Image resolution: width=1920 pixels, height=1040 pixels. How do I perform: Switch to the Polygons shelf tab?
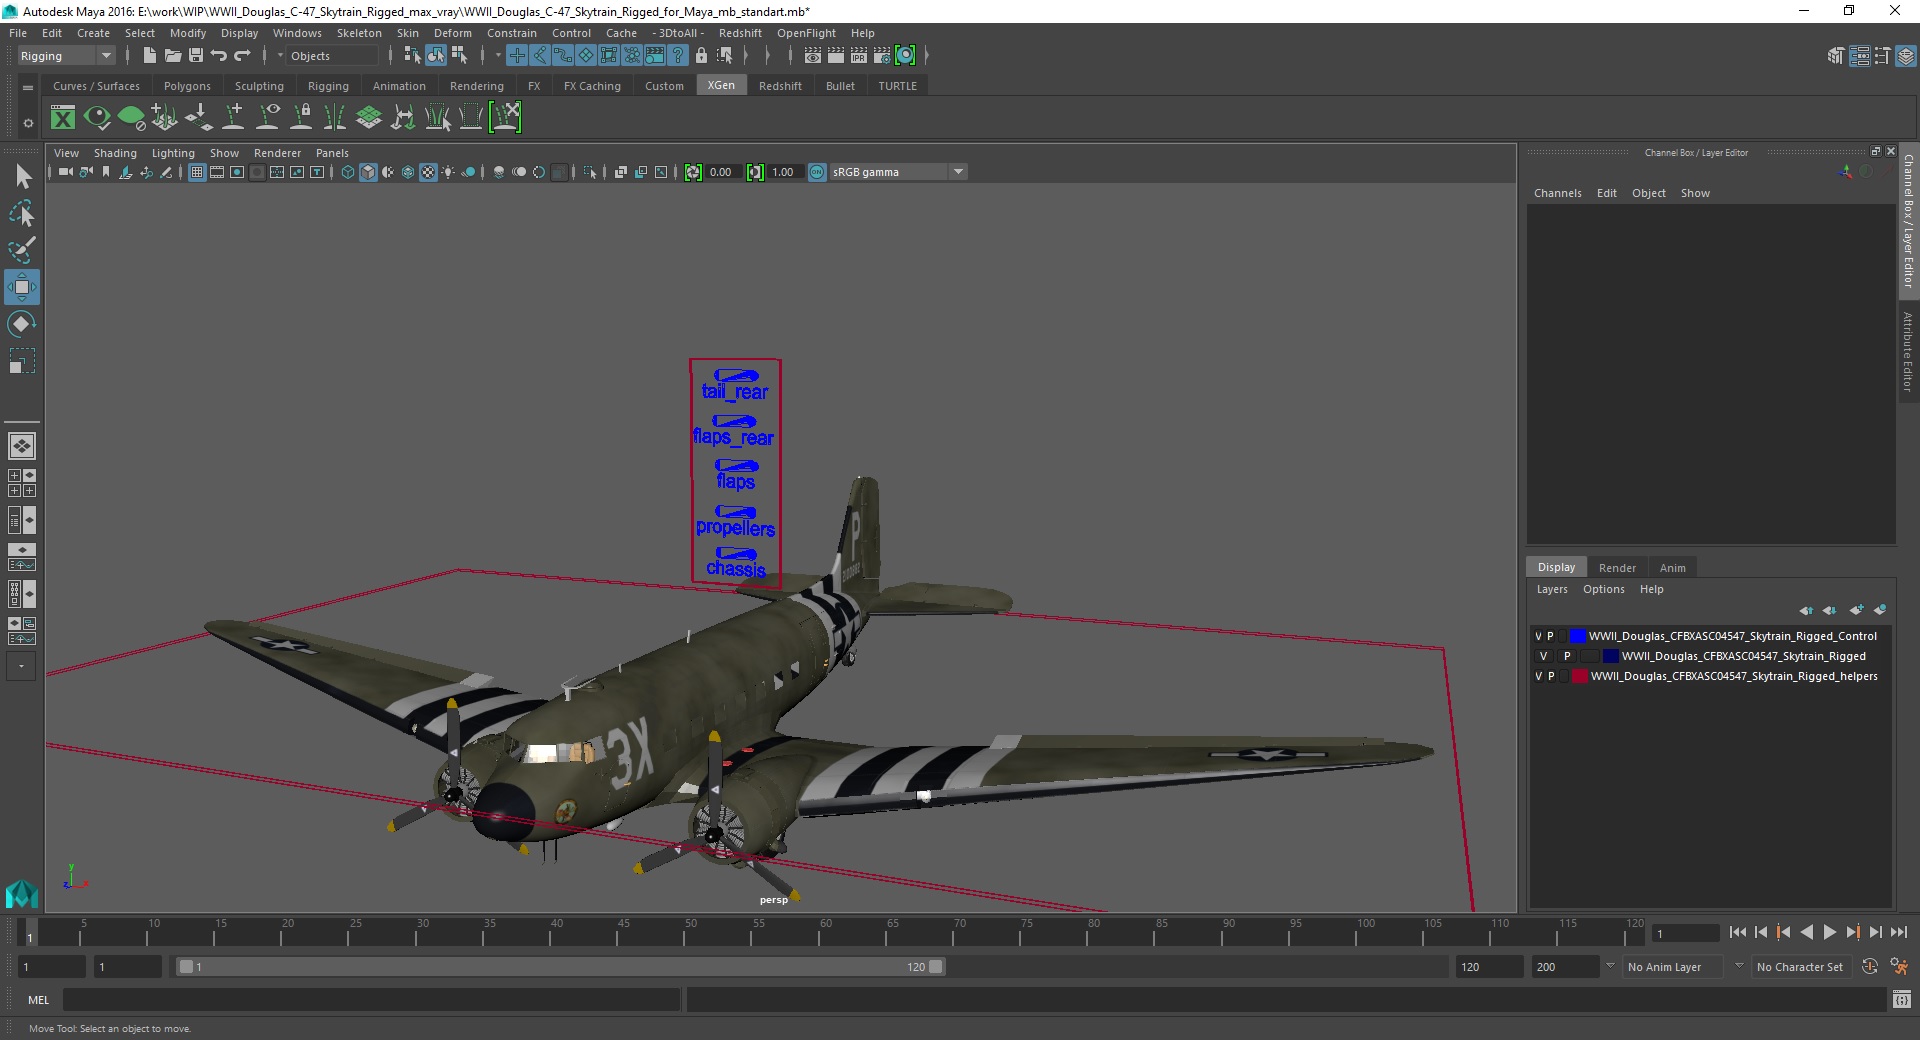[x=187, y=86]
